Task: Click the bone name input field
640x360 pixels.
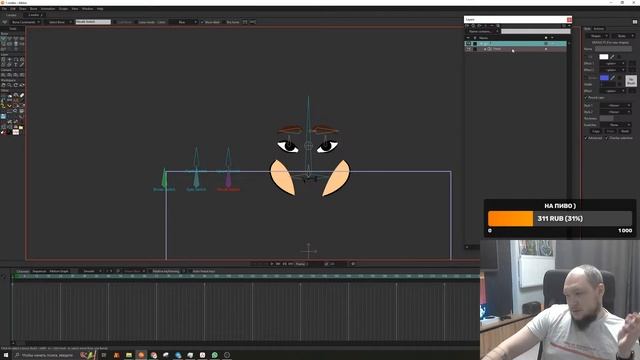Action: coord(93,22)
